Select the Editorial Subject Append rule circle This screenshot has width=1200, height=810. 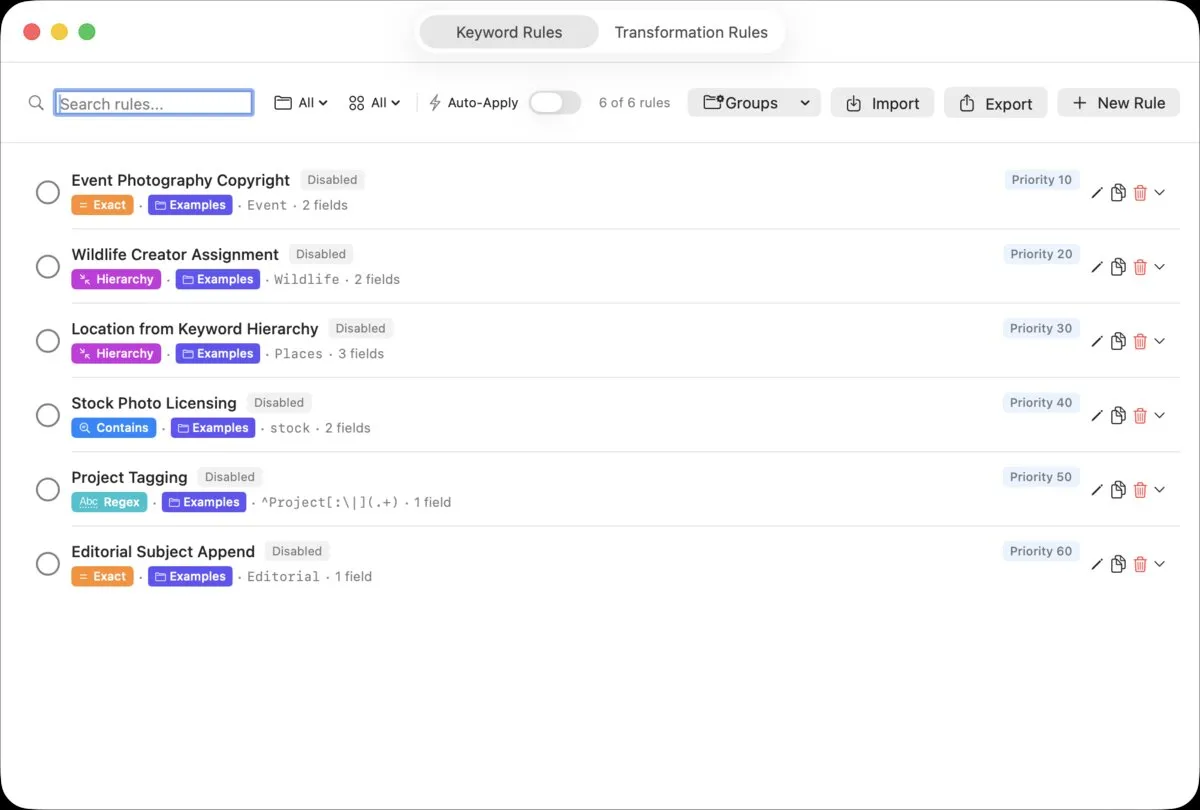[47, 564]
